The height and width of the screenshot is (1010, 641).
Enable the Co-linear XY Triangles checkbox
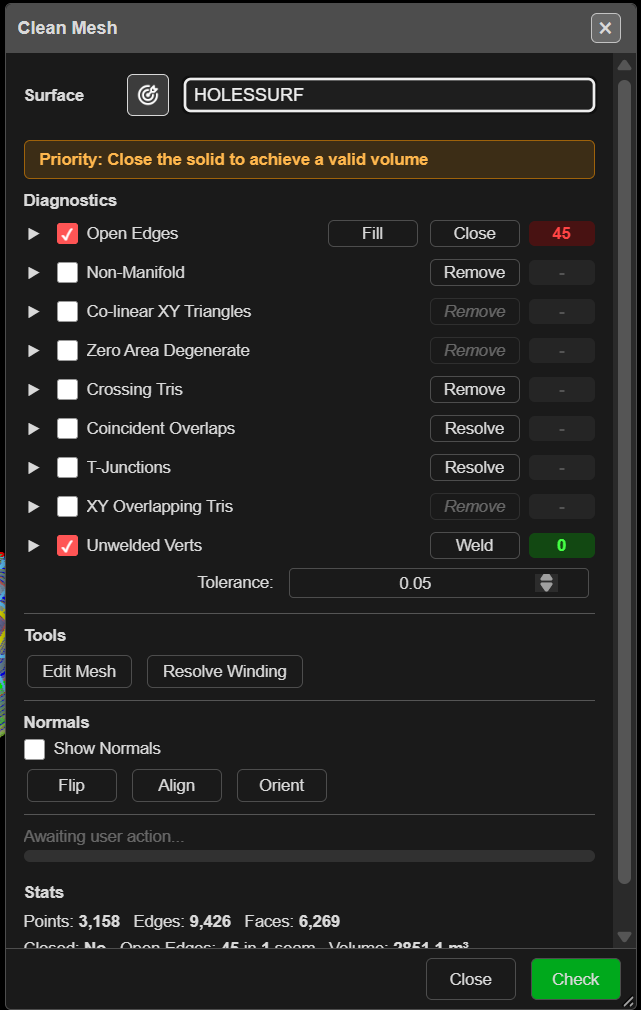click(68, 312)
